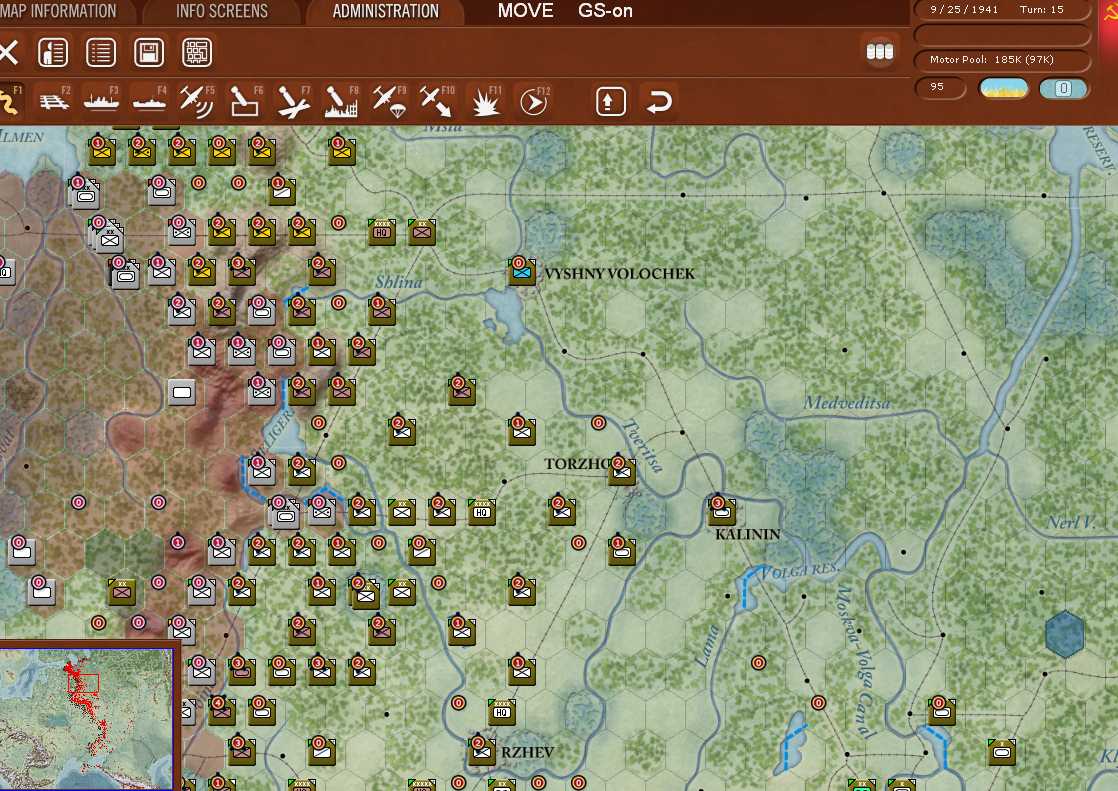Image resolution: width=1118 pixels, height=791 pixels.
Task: Click the minimap in the bottom-left corner
Action: (x=87, y=717)
